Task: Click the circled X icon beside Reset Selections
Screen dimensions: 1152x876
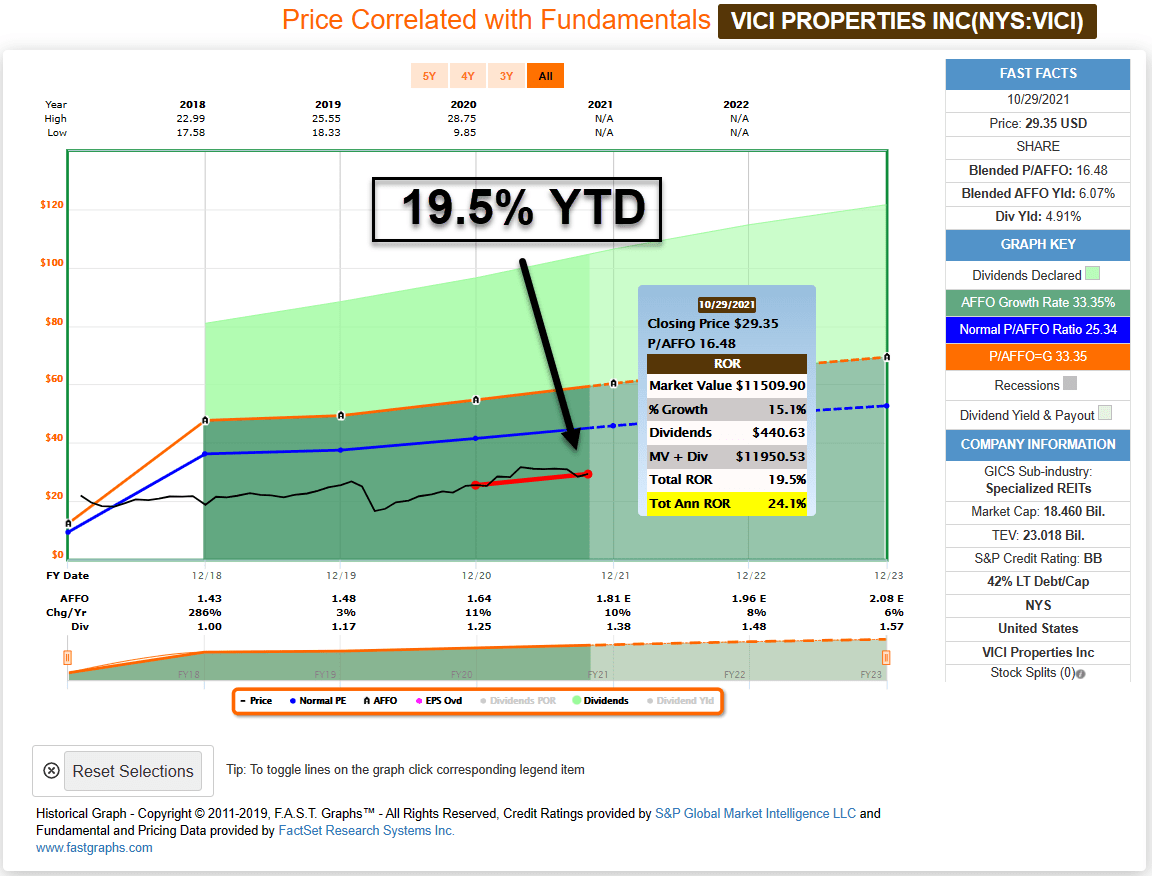Action: pyautogui.click(x=51, y=771)
